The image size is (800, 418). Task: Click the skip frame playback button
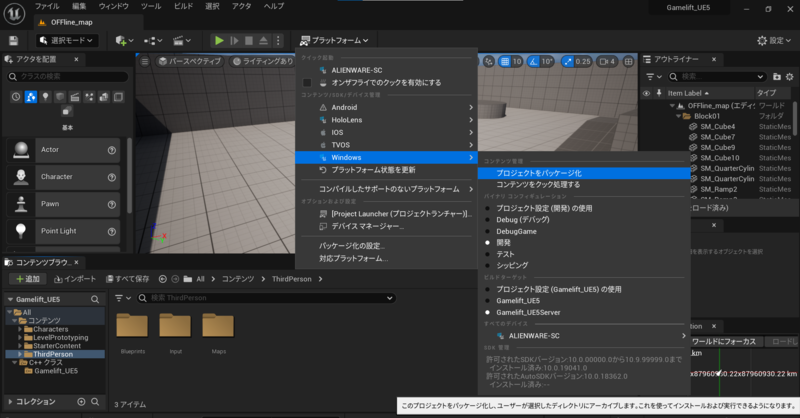pyautogui.click(x=234, y=40)
